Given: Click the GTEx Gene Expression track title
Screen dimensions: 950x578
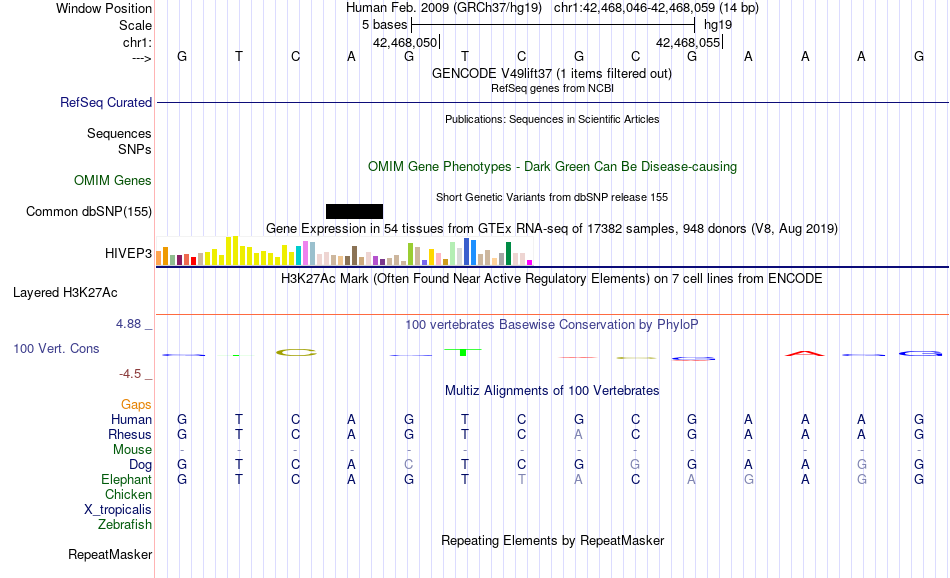Looking at the screenshot, I should (x=552, y=228).
